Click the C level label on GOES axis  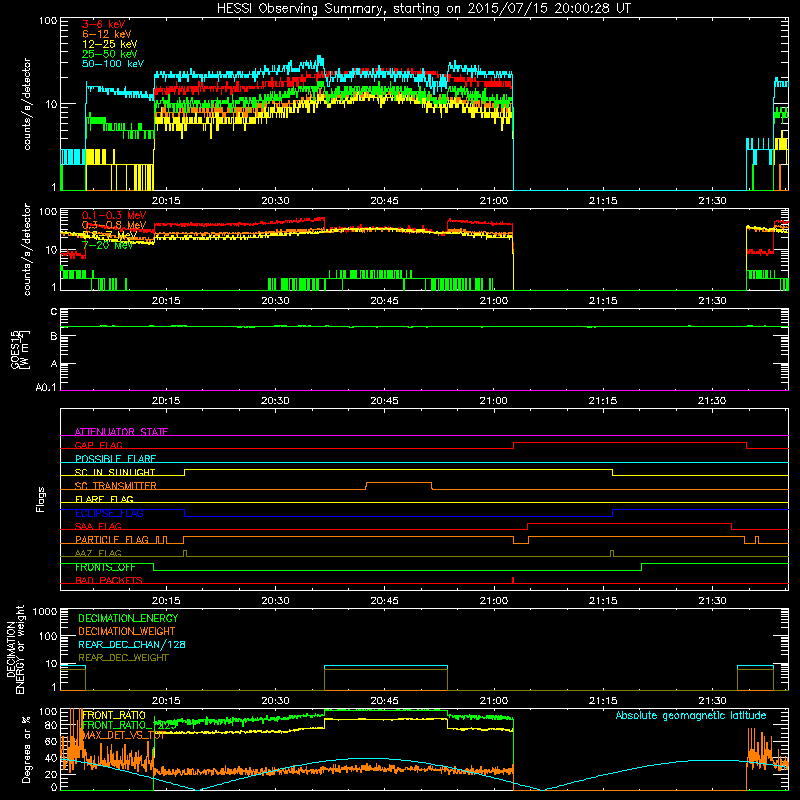click(54, 312)
